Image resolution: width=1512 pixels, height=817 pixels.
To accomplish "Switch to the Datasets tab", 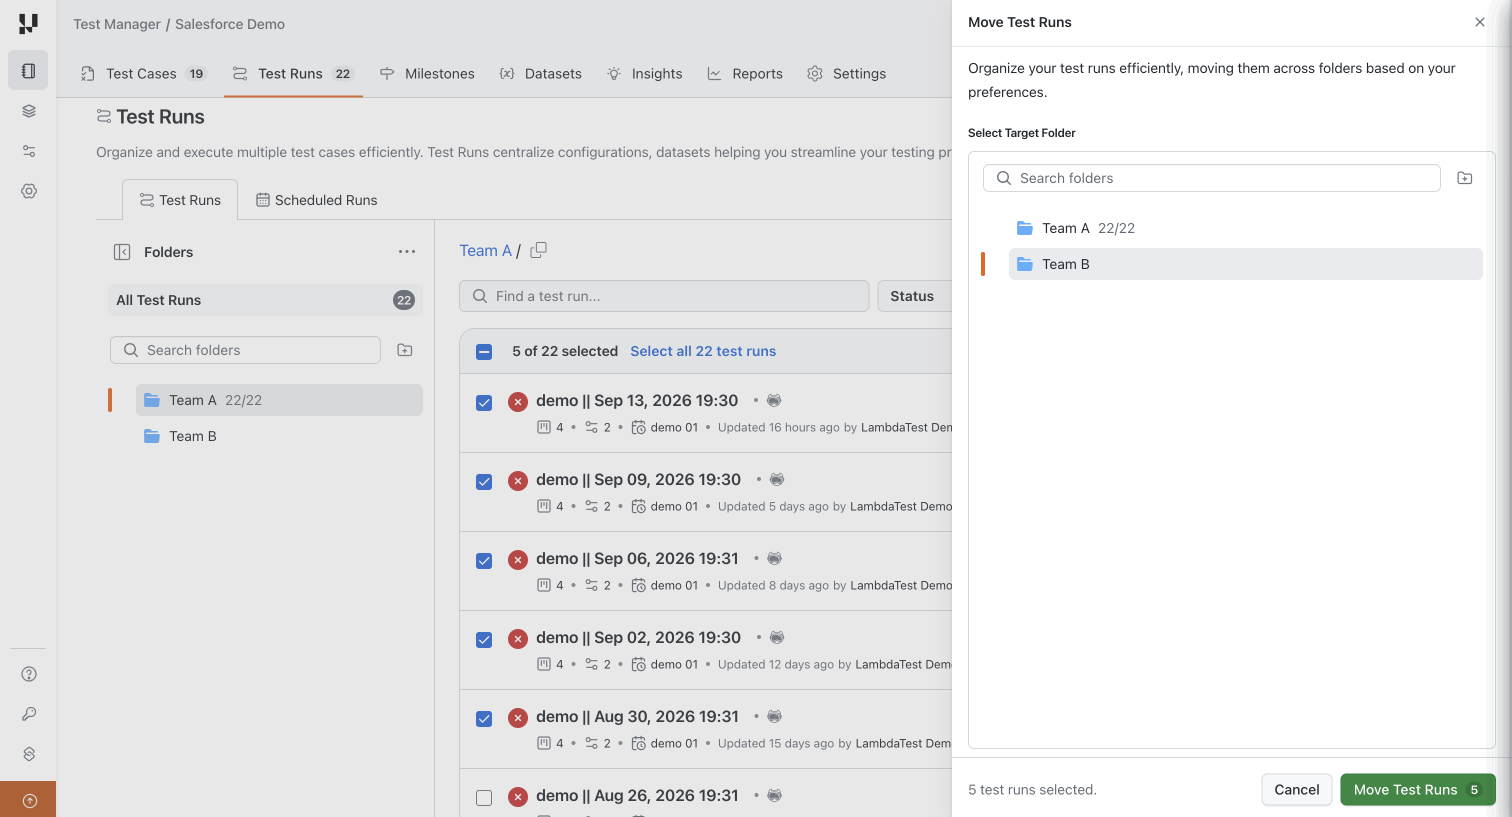I will pos(540,74).
